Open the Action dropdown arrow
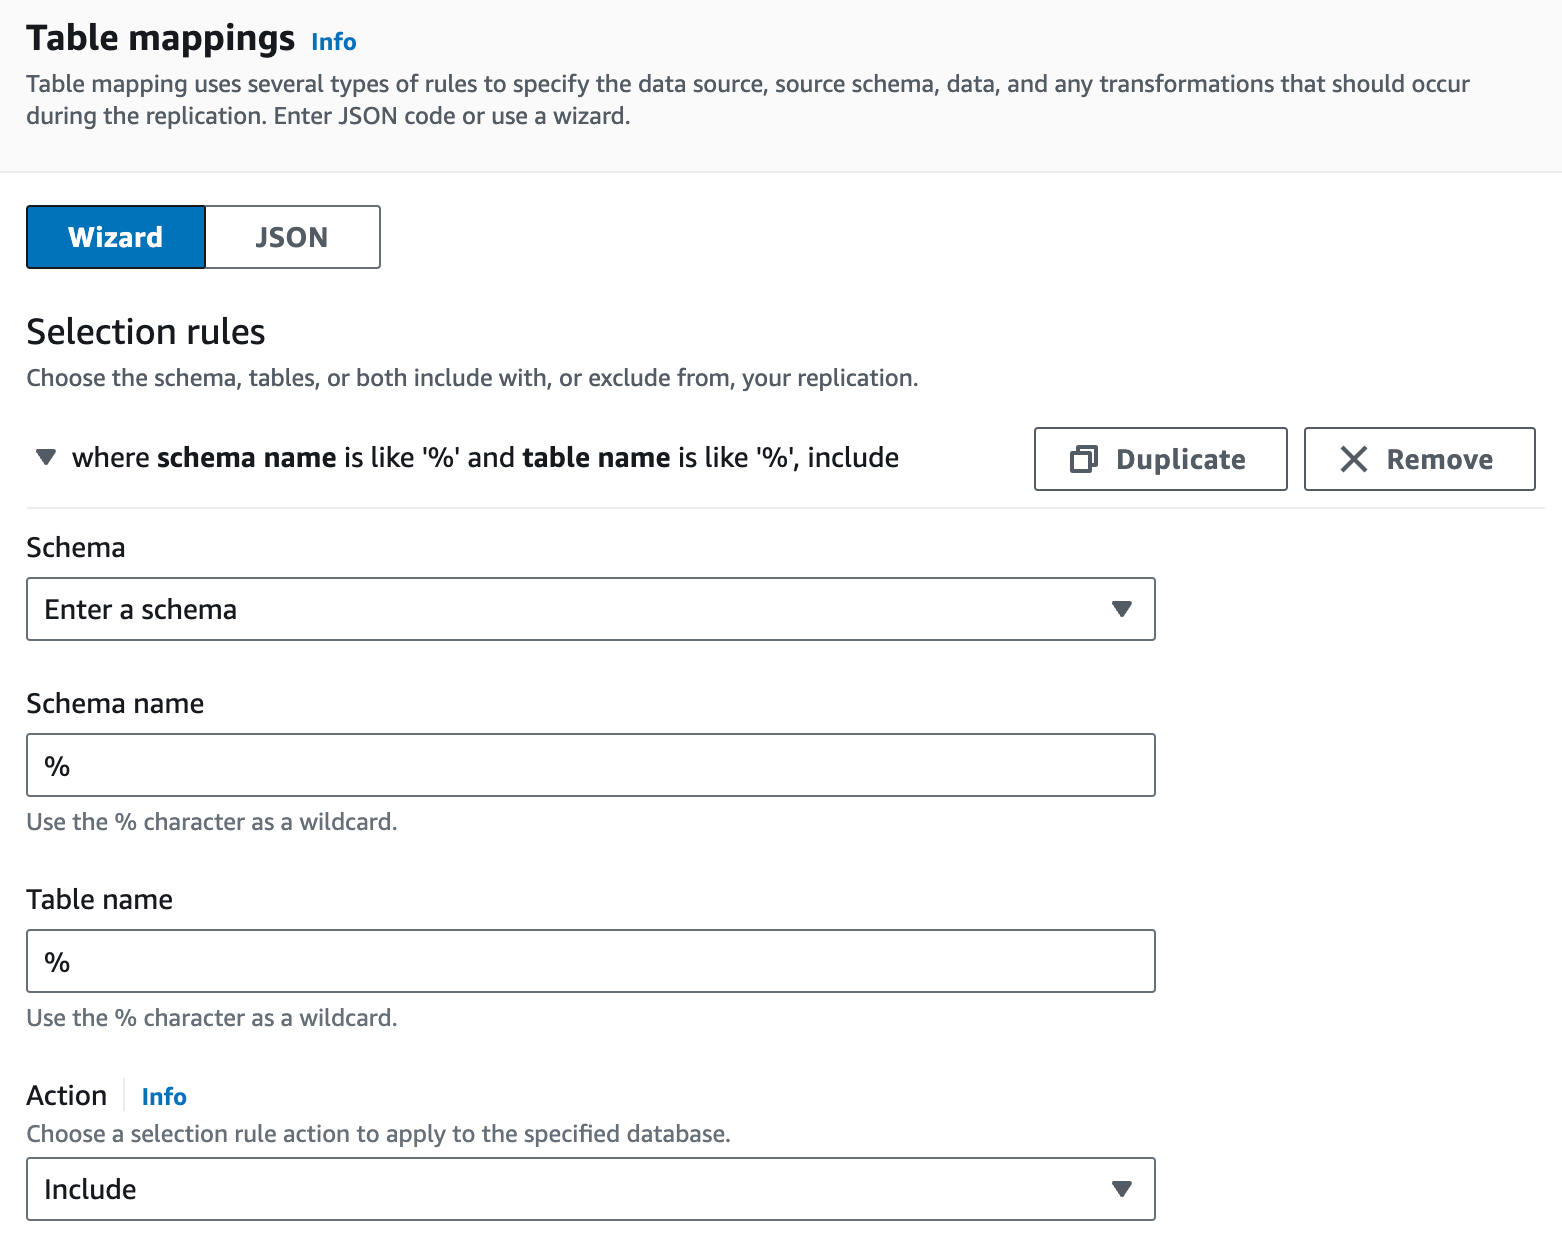 pos(1122,1189)
